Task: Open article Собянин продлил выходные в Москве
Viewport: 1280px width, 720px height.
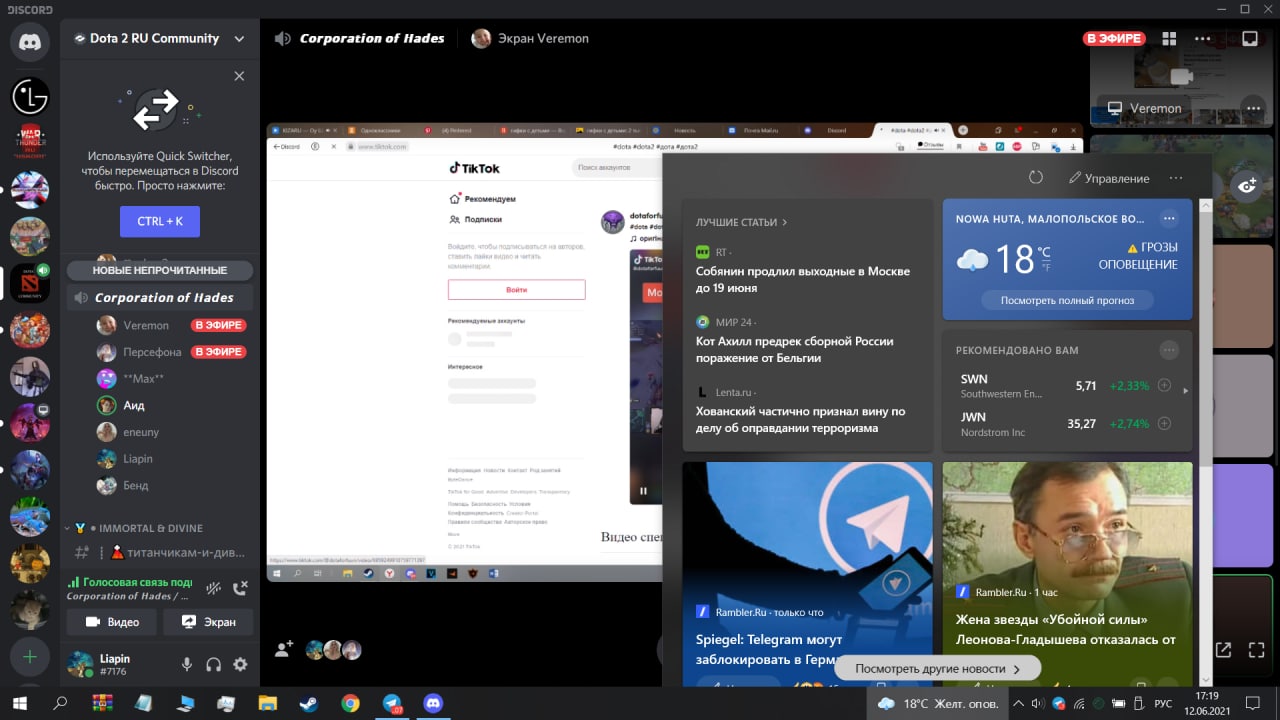Action: click(x=803, y=280)
